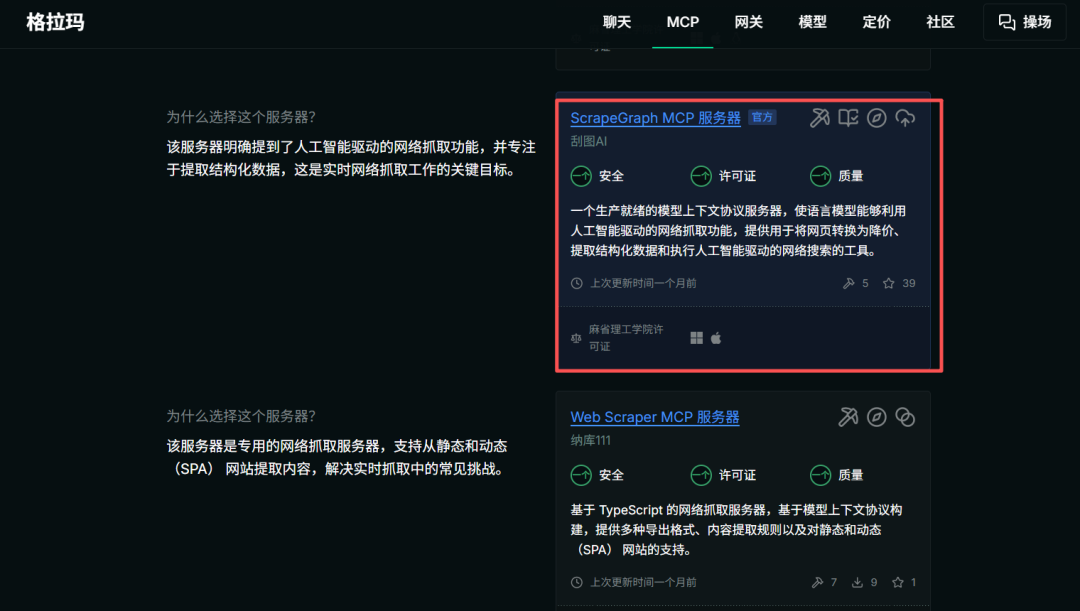This screenshot has height=611, width=1080.
Task: Click ScrapeGraph star count icon
Action: (x=889, y=283)
